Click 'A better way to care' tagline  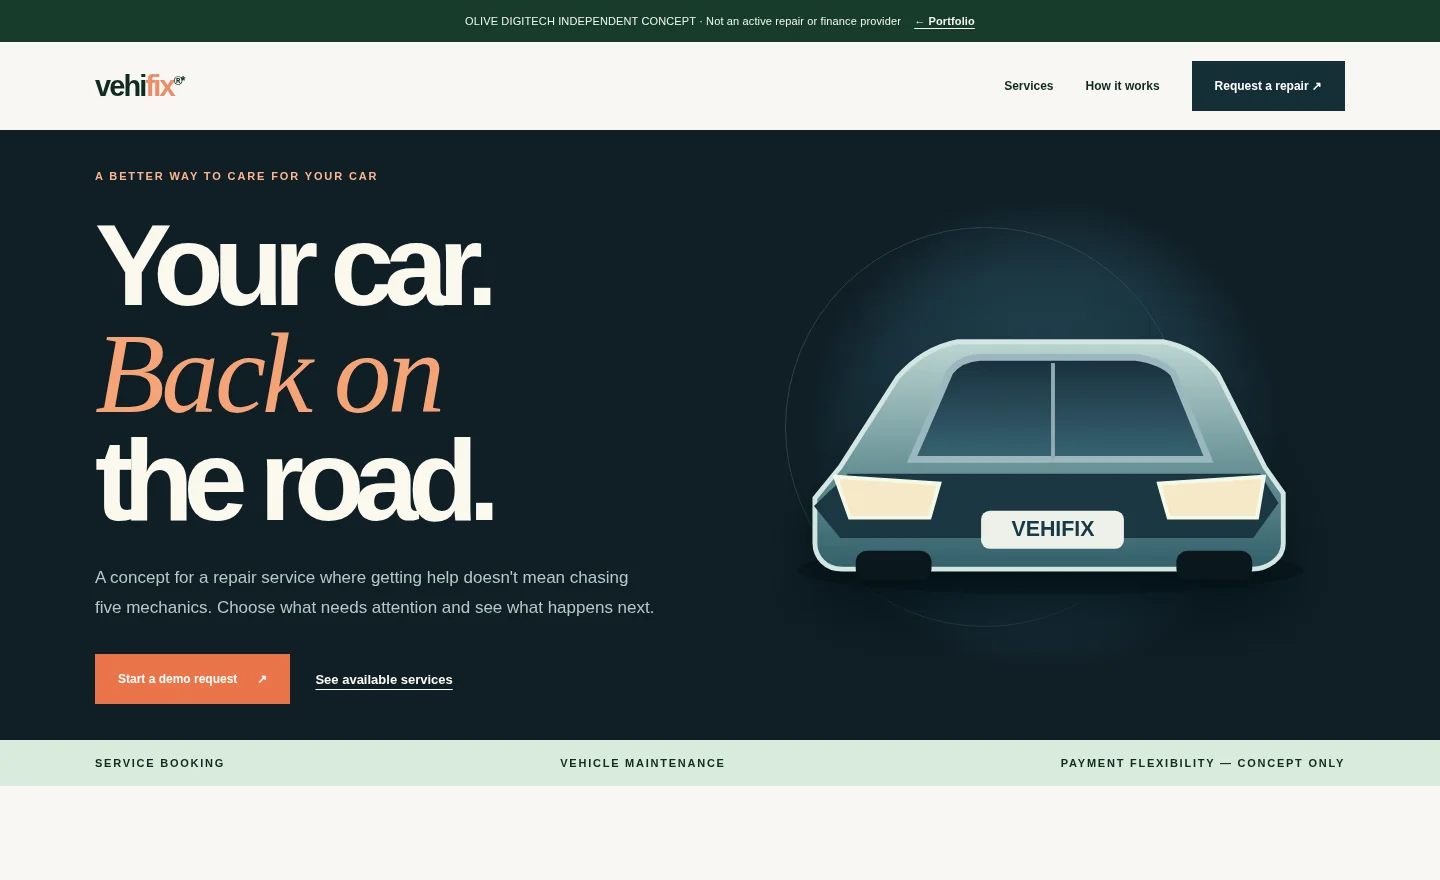236,176
